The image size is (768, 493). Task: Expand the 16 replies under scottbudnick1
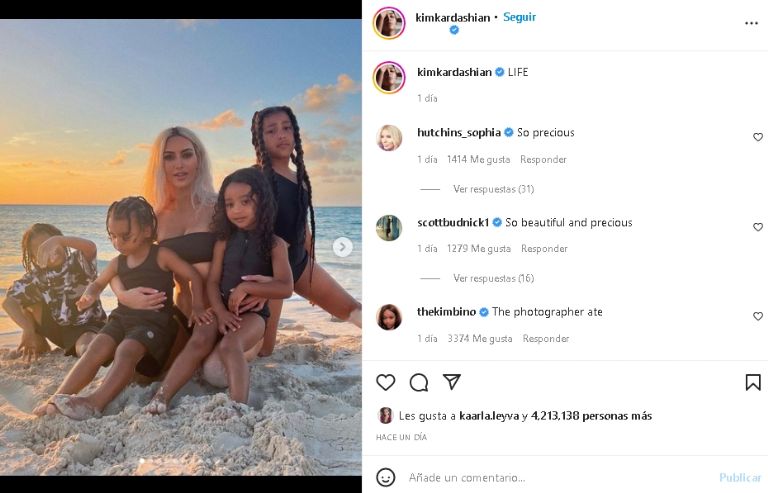(x=493, y=278)
